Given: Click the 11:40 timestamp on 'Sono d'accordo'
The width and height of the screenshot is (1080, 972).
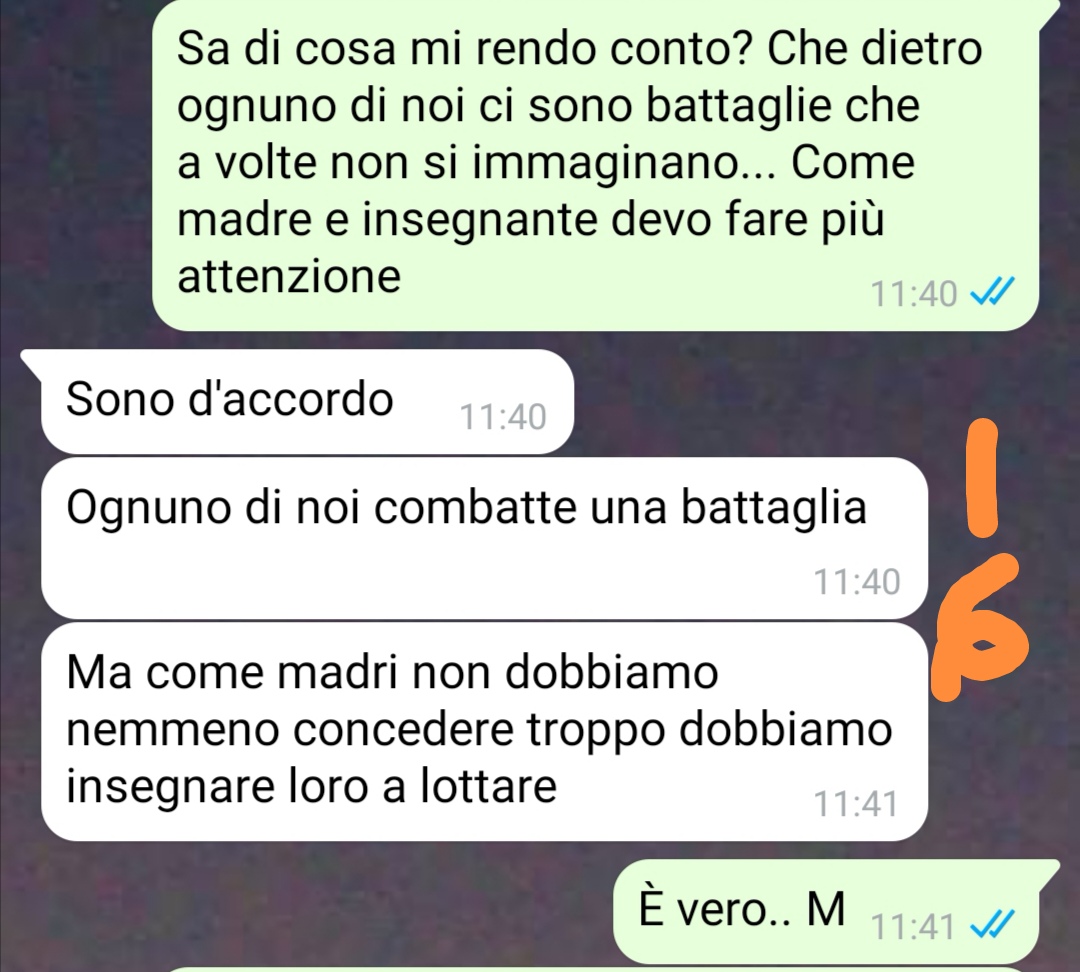Looking at the screenshot, I should (503, 417).
